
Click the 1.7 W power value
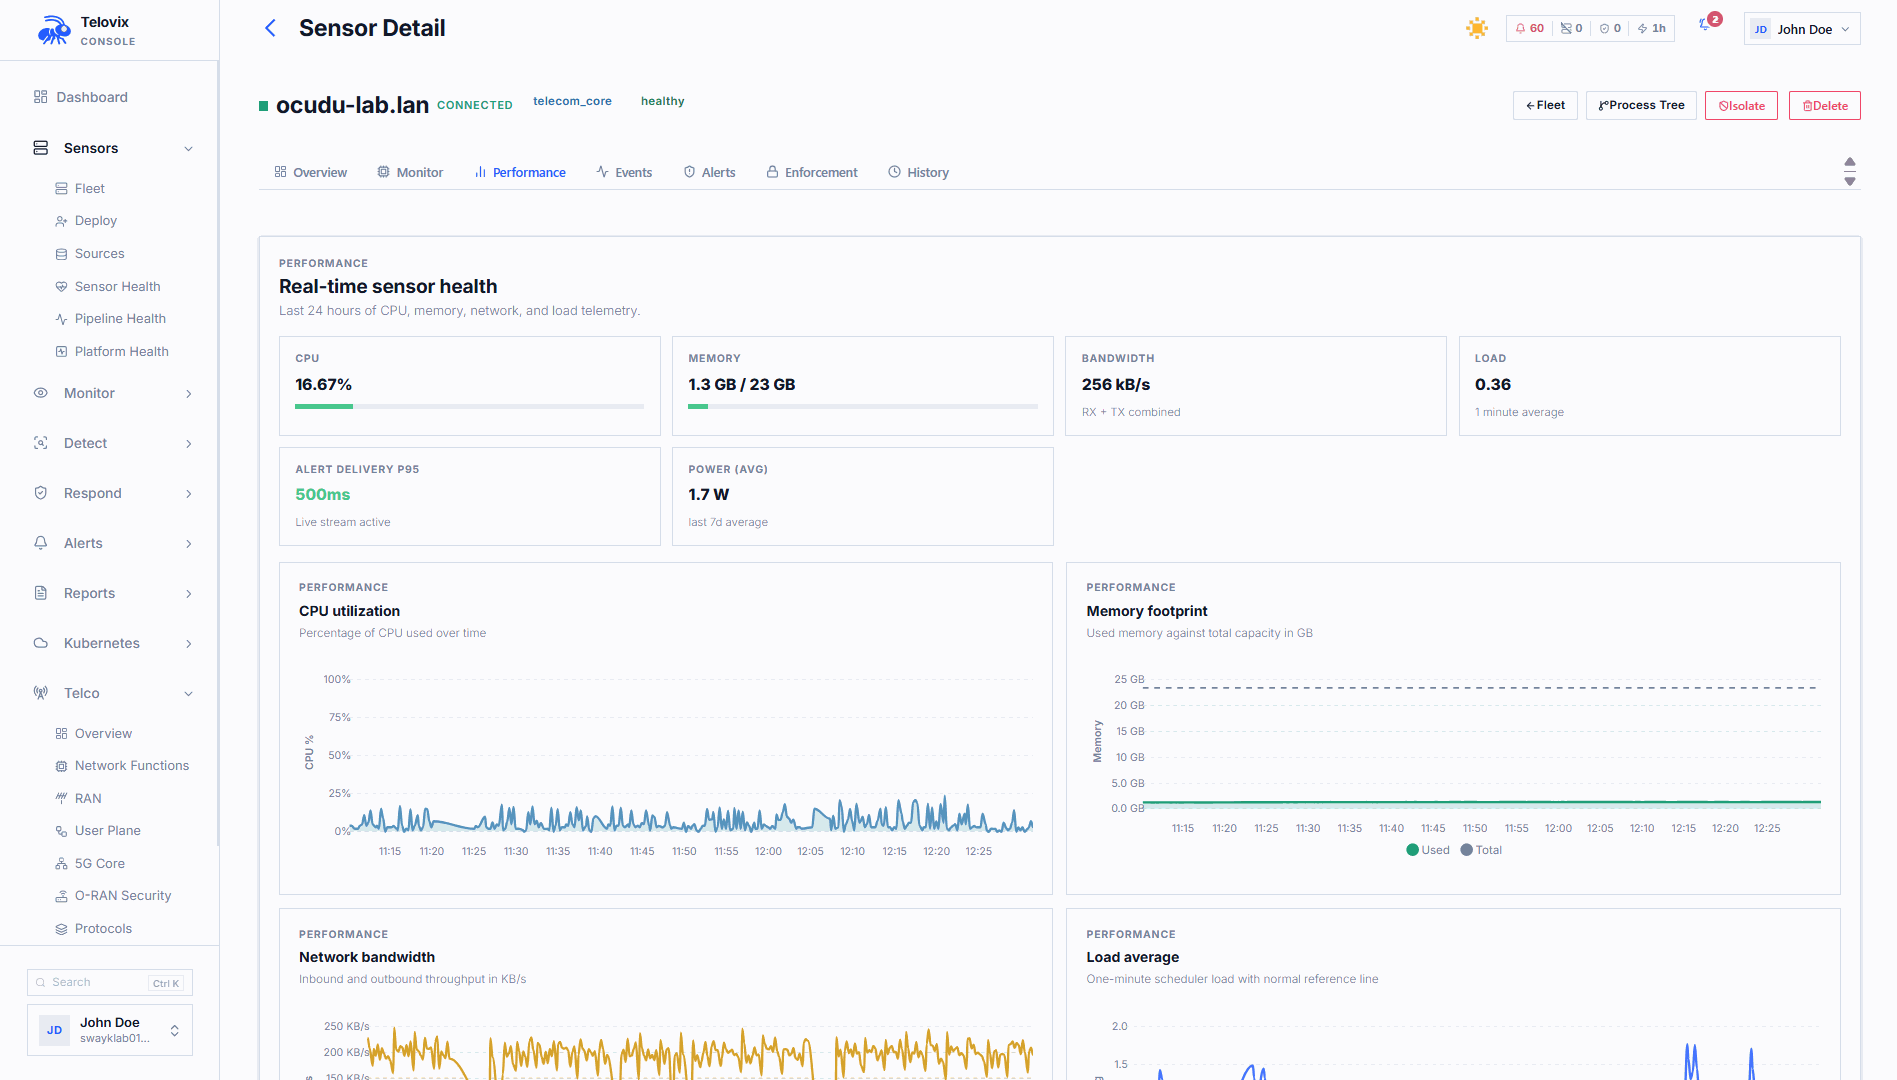point(708,494)
